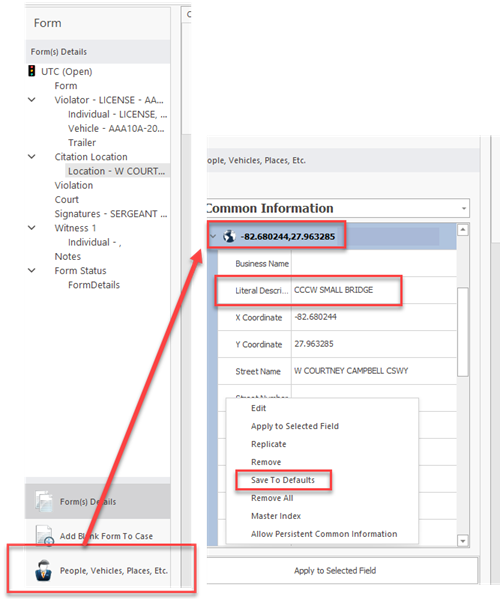Open the Common Information dropdown
500x599 pixels.
tap(464, 208)
